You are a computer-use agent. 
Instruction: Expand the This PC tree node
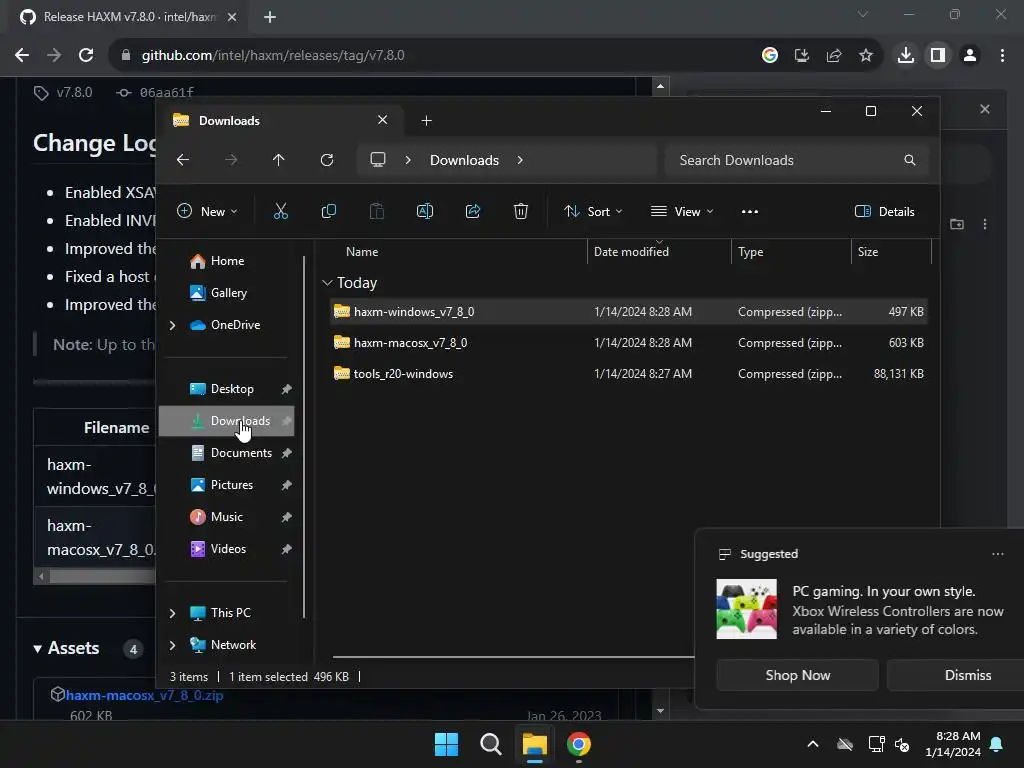tap(172, 613)
